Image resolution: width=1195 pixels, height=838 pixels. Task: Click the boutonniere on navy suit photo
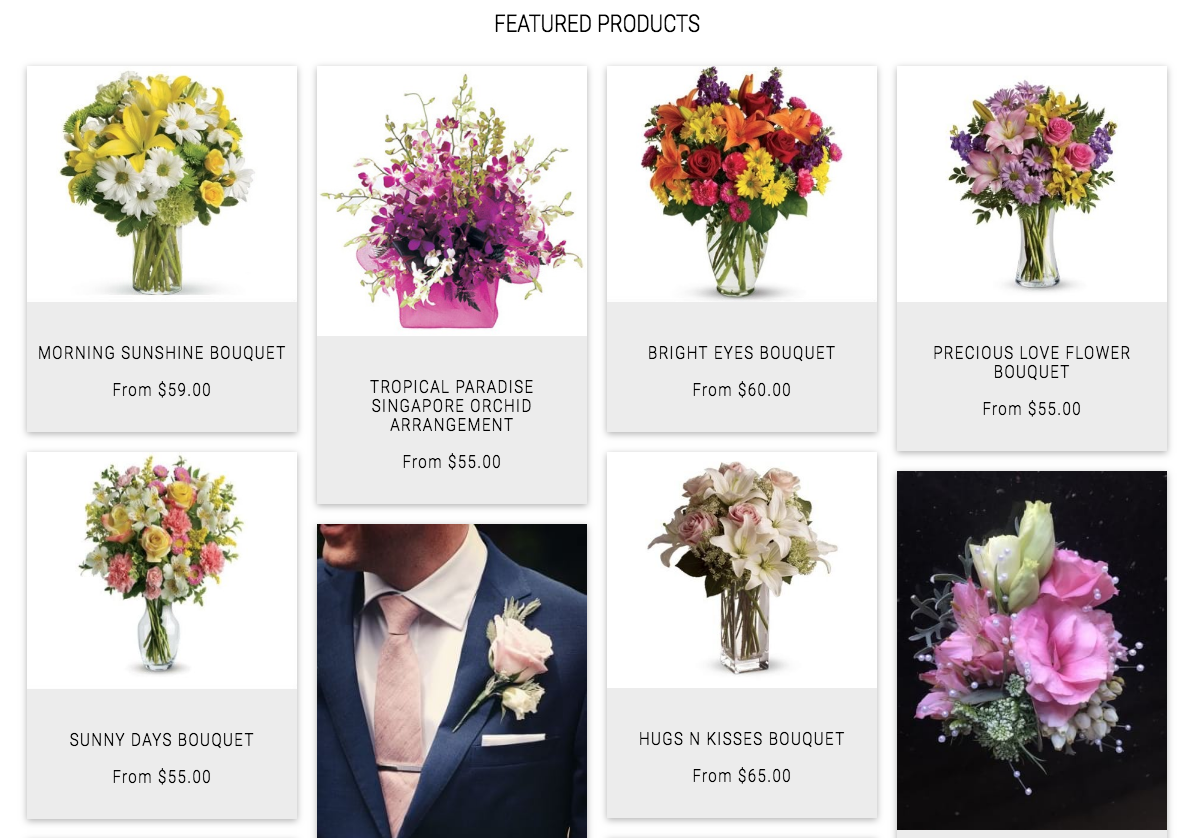(x=452, y=681)
